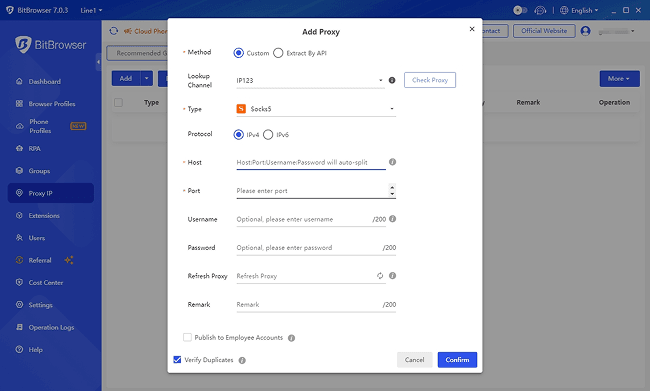Toggle the theme switch in the title bar
Screen dimensions: 650x391
tap(520, 10)
